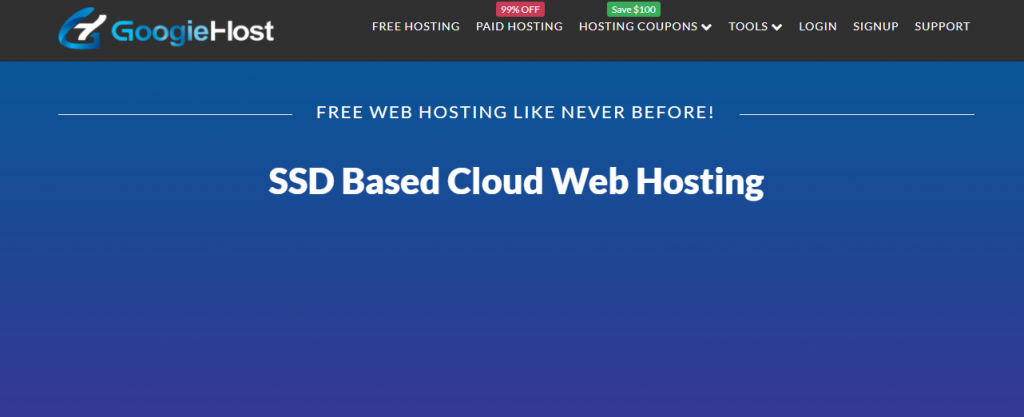This screenshot has height=417, width=1024.
Task: Click the Save $100 green badge
Action: pyautogui.click(x=633, y=9)
